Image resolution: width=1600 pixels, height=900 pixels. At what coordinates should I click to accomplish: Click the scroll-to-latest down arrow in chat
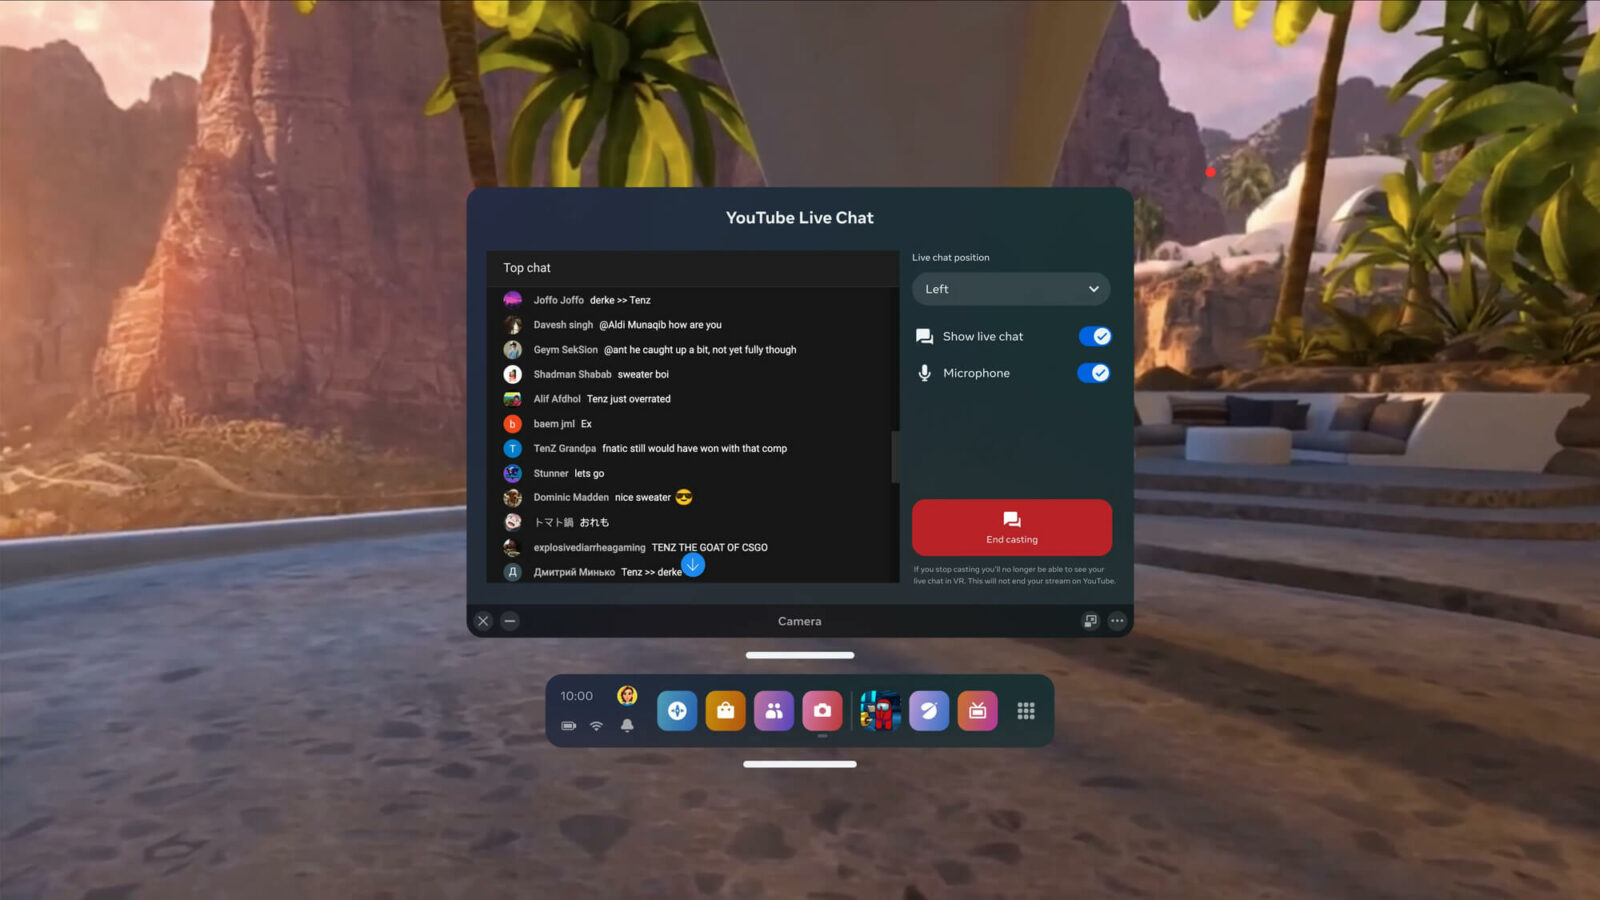[x=693, y=565]
